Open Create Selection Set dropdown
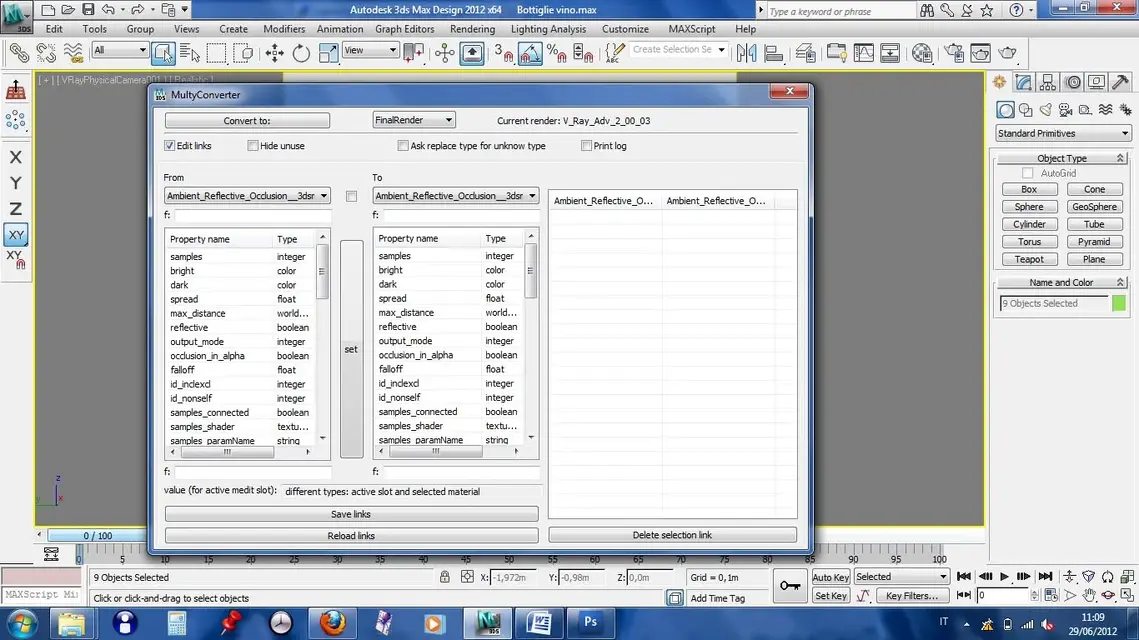 pyautogui.click(x=678, y=49)
